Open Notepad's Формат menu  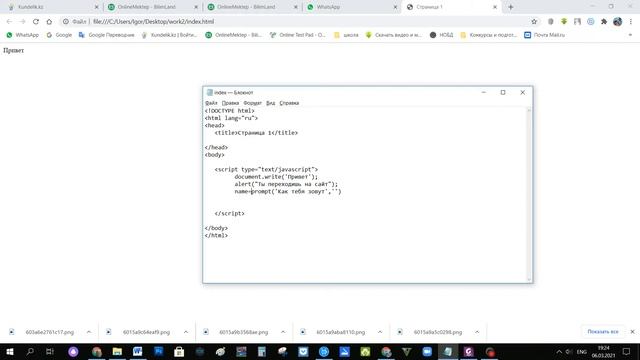pyautogui.click(x=252, y=103)
